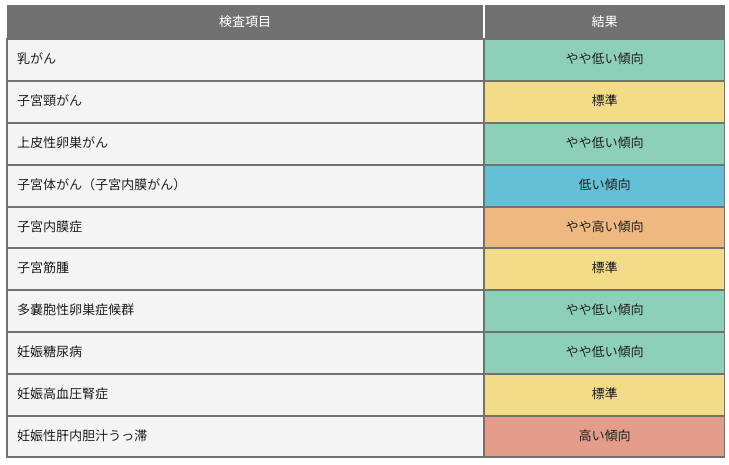Click the 妊娠性肝内胆汁うっ滞 item
The width and height of the screenshot is (729, 465).
tap(82, 436)
